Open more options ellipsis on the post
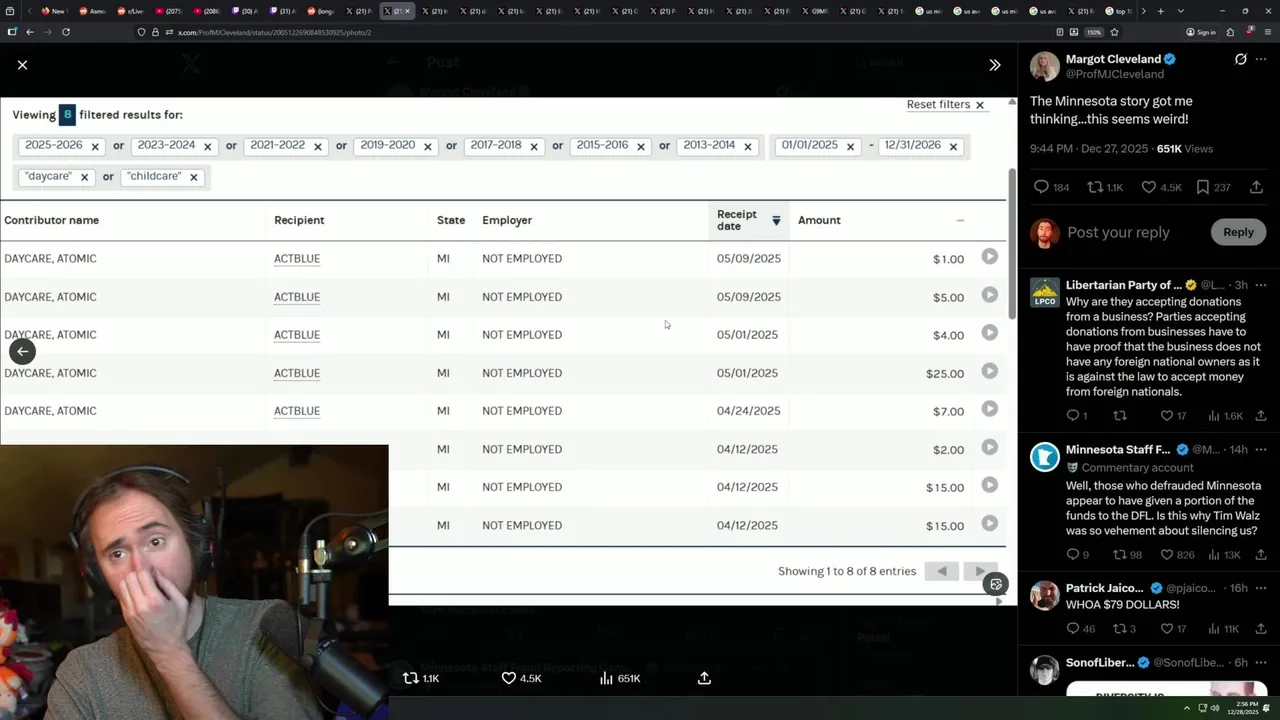 (1261, 59)
